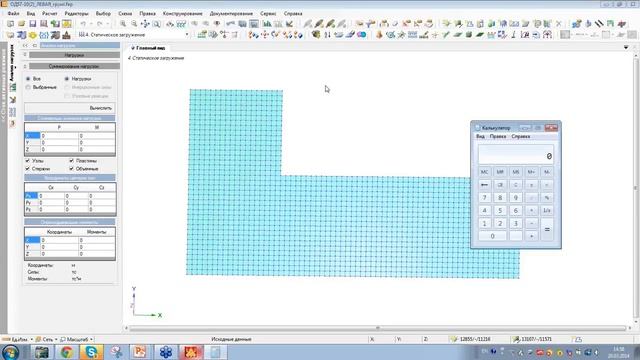Click the yellow gear icon in second toolbar row

[x=33, y=35]
